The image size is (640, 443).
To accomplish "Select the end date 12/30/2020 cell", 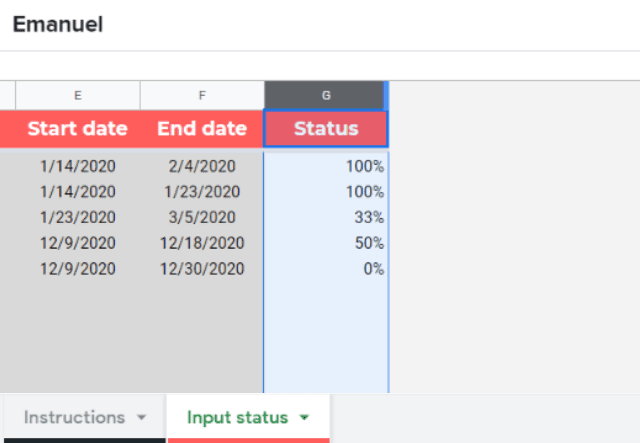I will [202, 269].
